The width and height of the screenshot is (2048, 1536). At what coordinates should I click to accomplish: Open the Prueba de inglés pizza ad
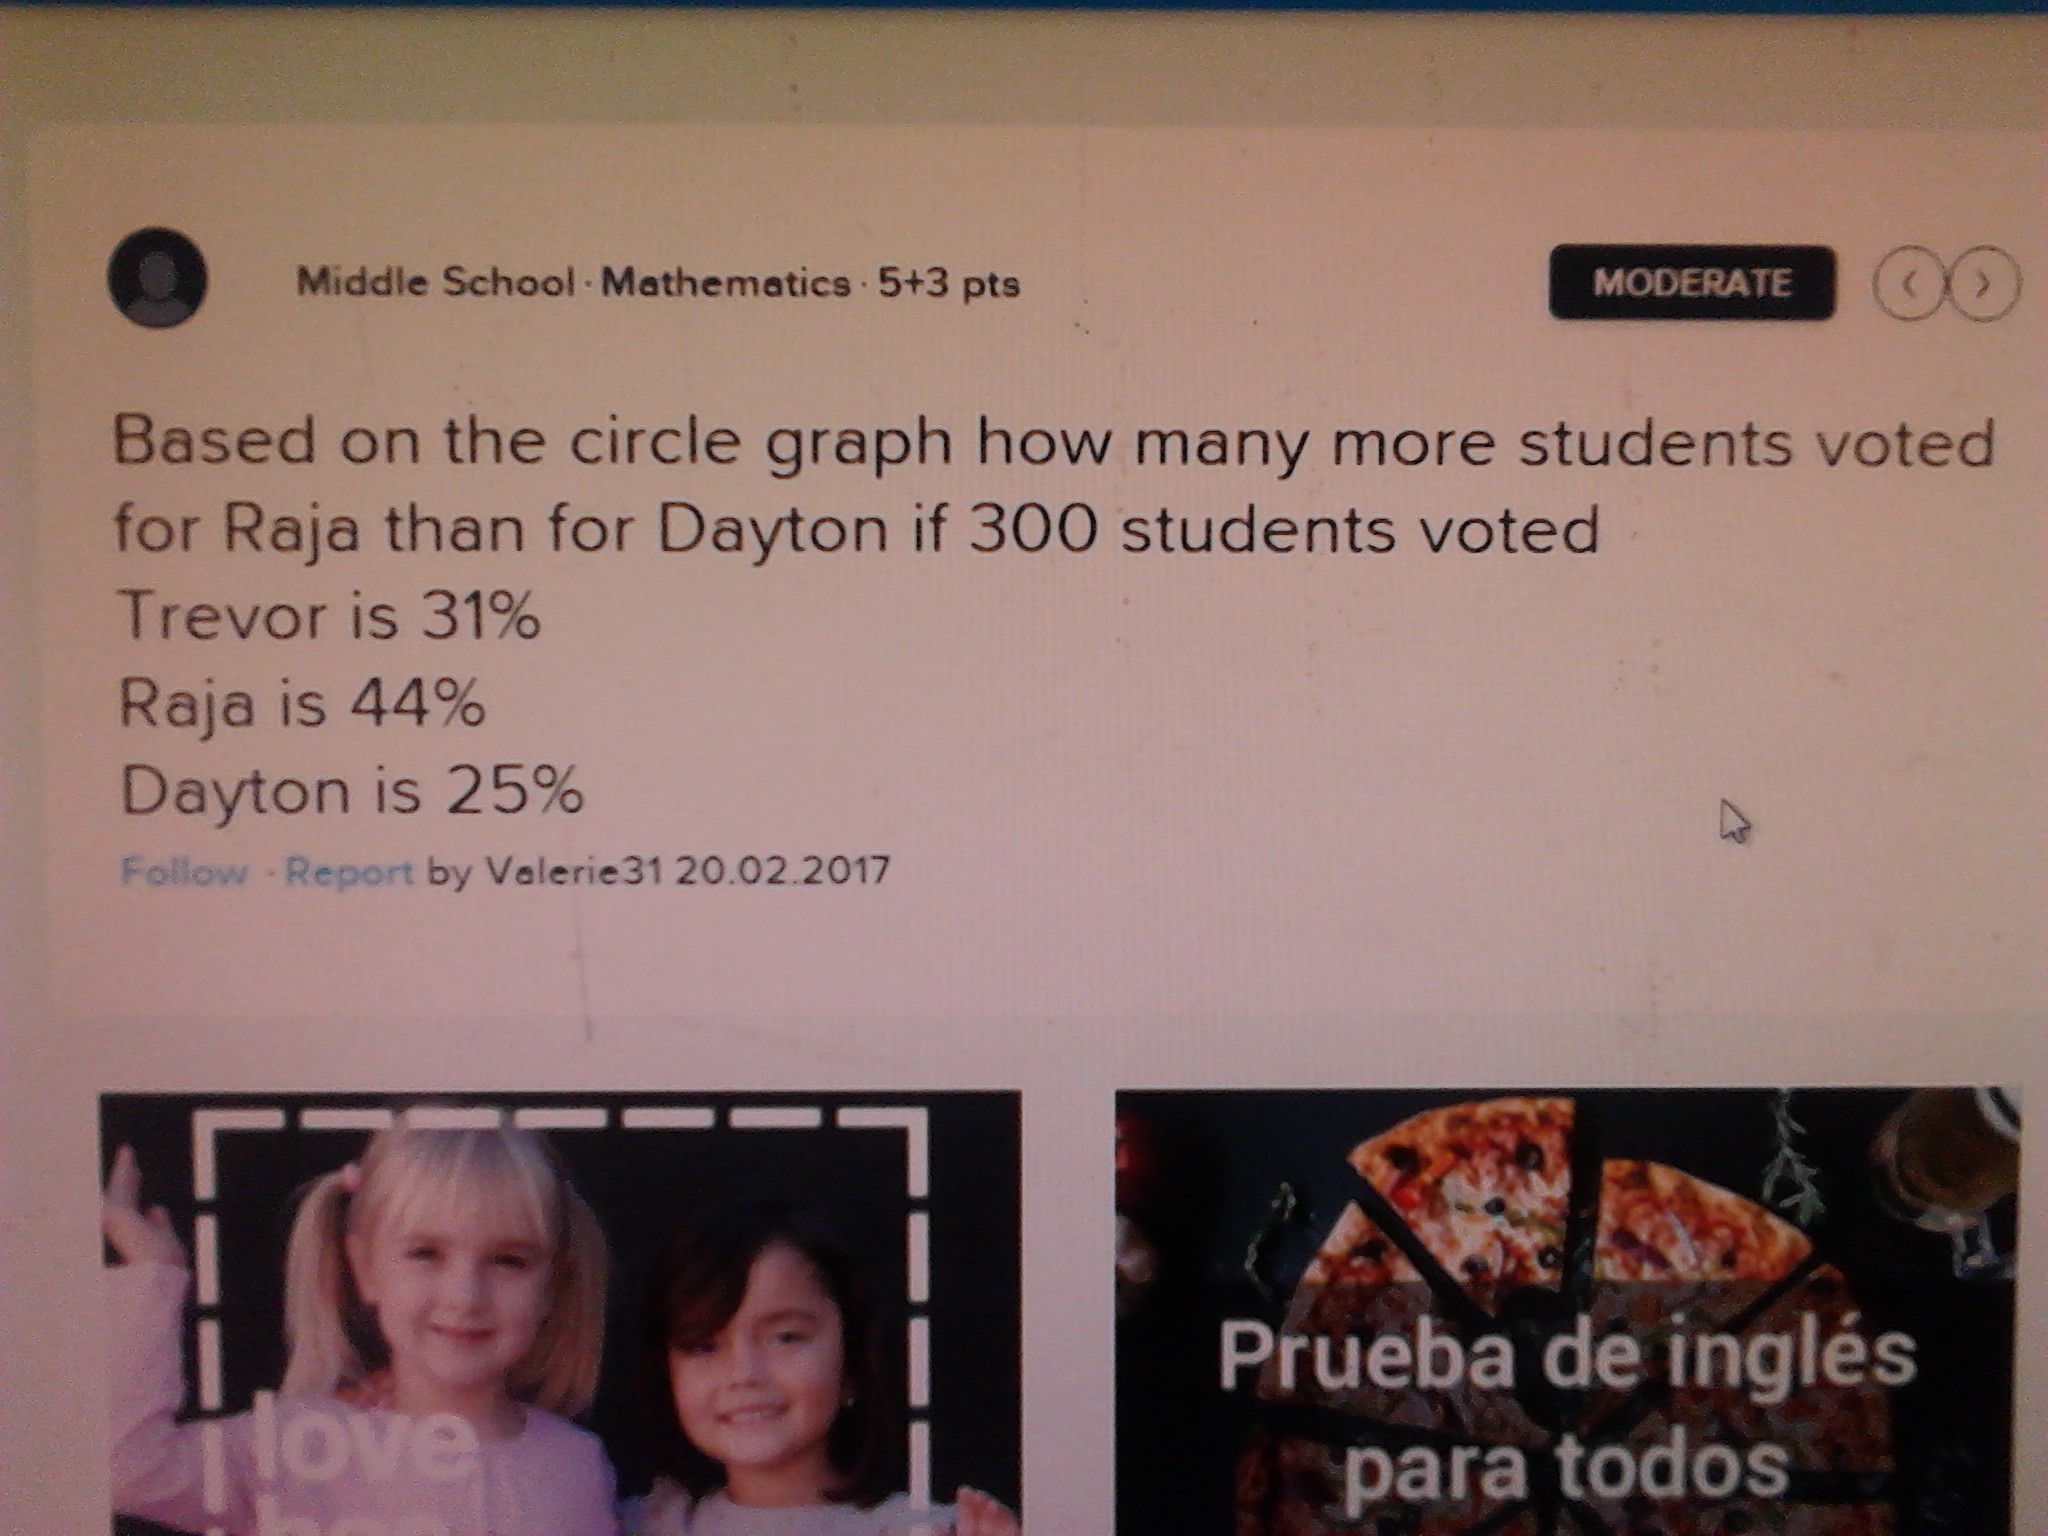click(1568, 1311)
